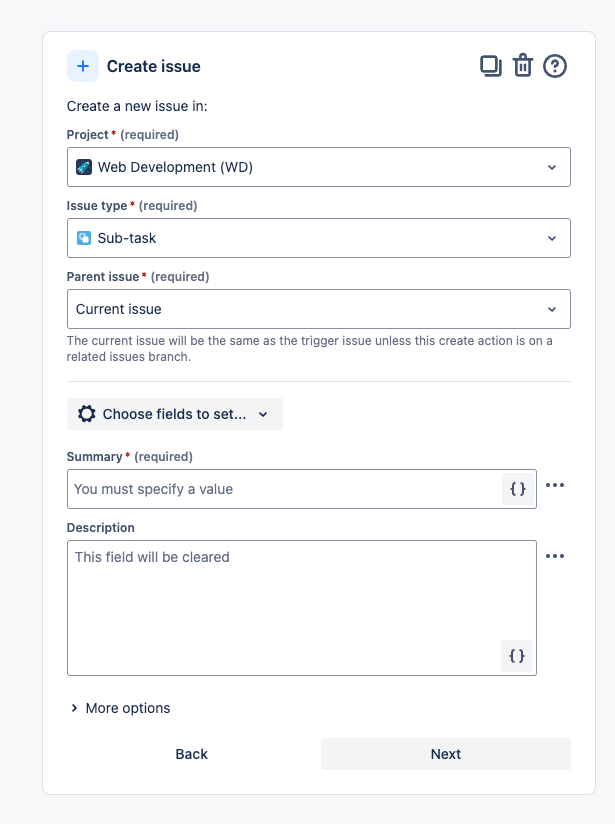
Task: Open Summary field more options ellipsis
Action: click(x=555, y=485)
